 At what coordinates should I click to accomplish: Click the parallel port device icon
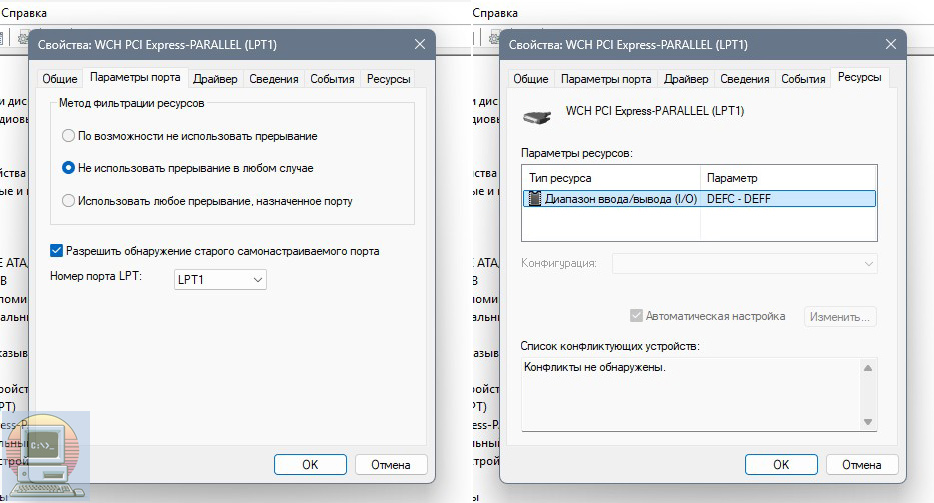click(538, 115)
